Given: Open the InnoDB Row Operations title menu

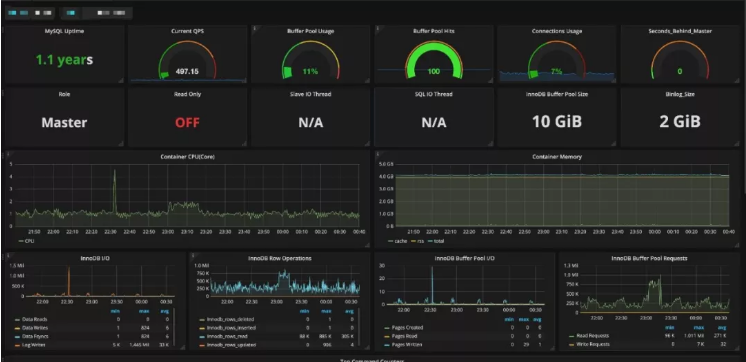Looking at the screenshot, I should [280, 258].
